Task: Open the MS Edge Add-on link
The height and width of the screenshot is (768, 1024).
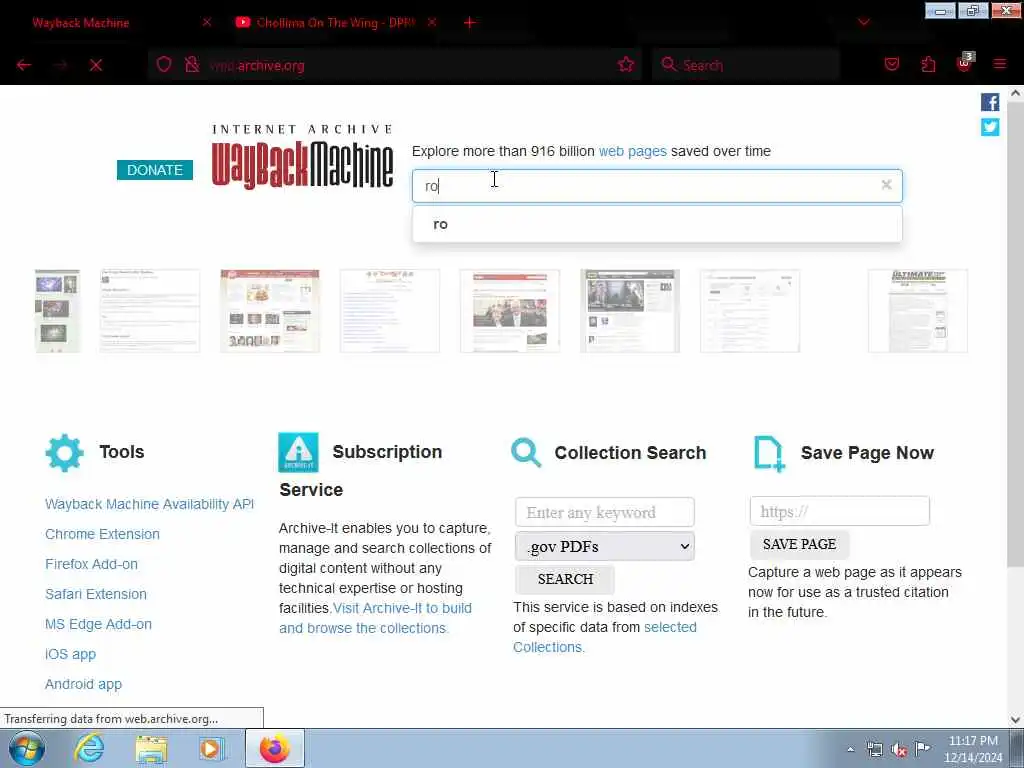Action: tap(99, 624)
